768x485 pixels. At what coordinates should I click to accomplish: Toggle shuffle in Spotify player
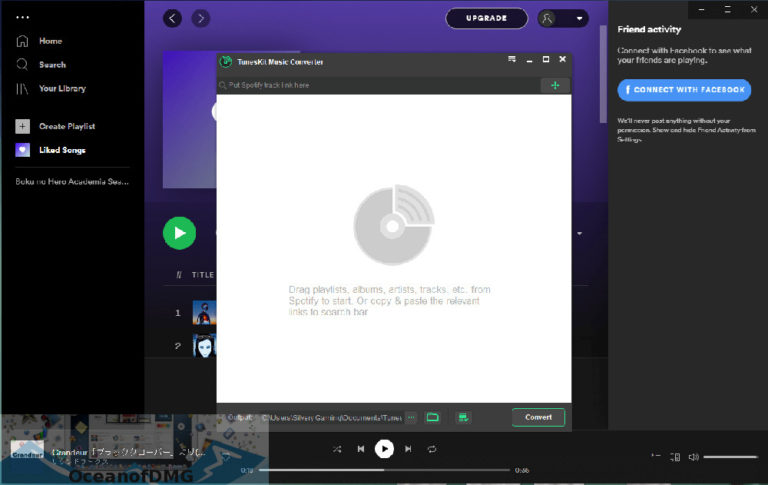(337, 449)
